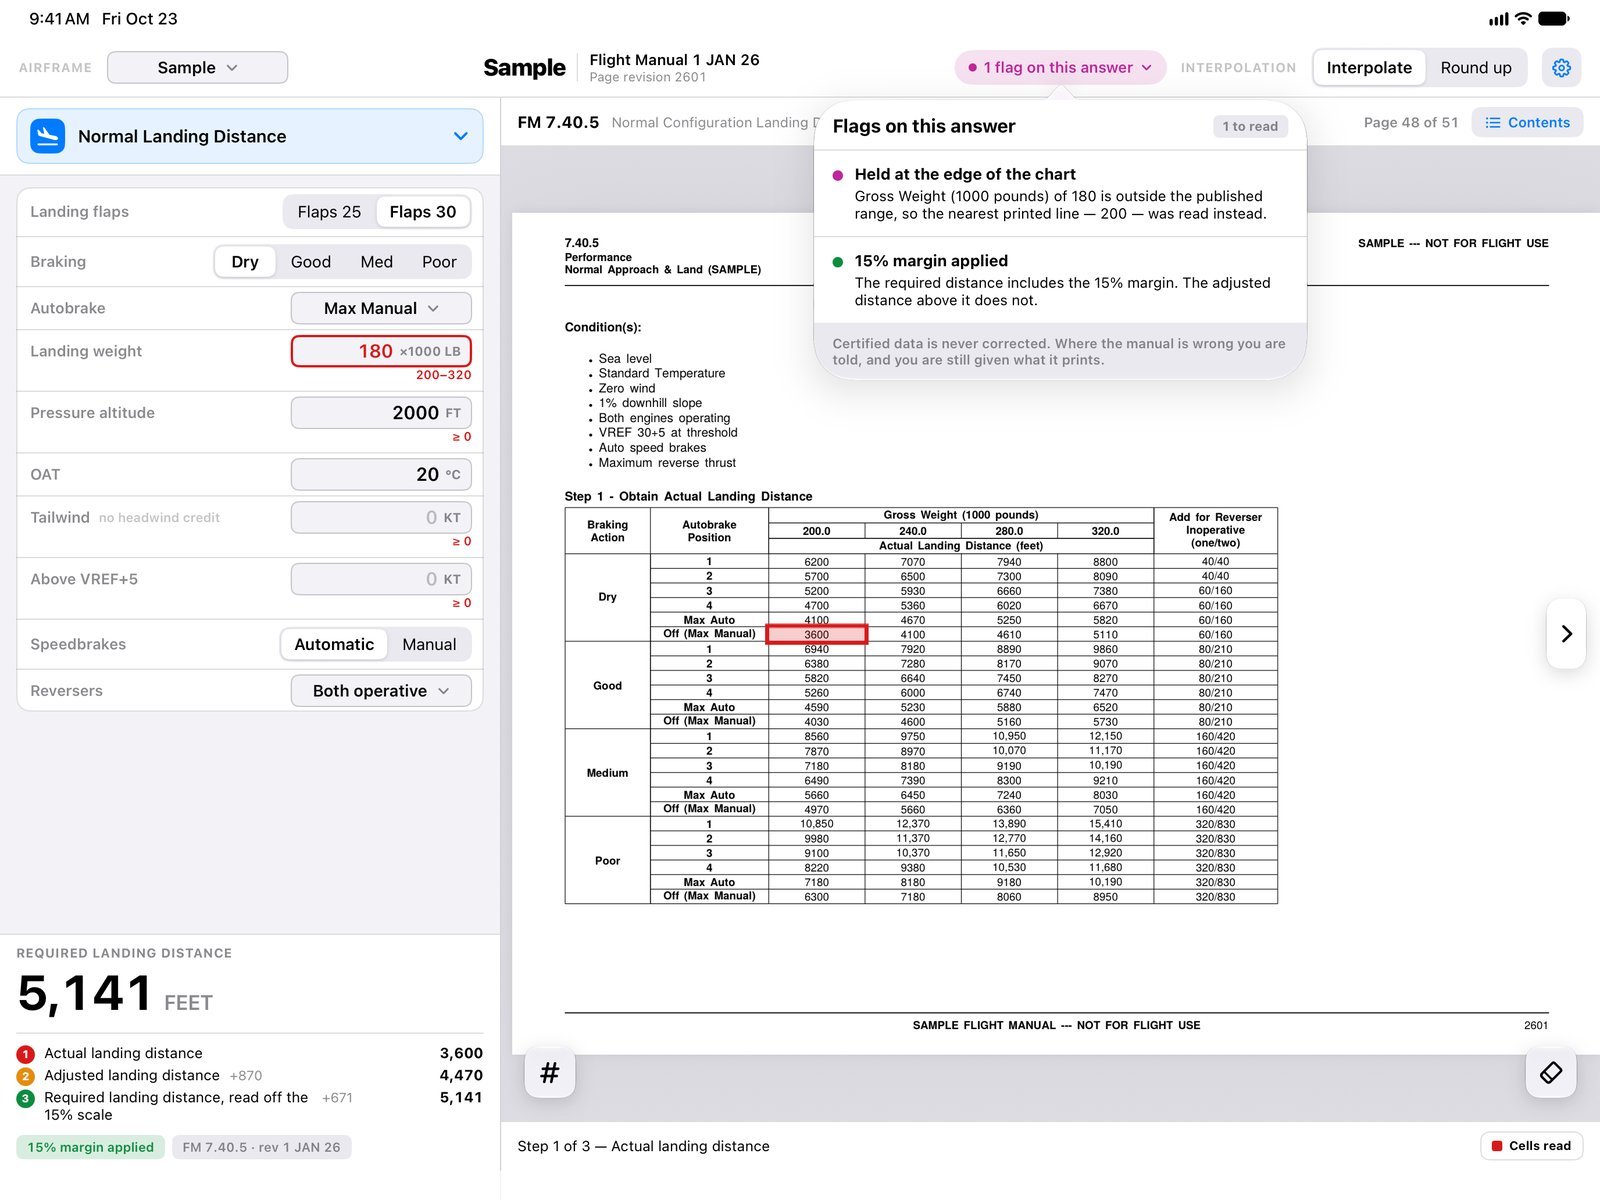Click Held at the edge of the chart flag
The width and height of the screenshot is (1600, 1200).
[x=1060, y=193]
